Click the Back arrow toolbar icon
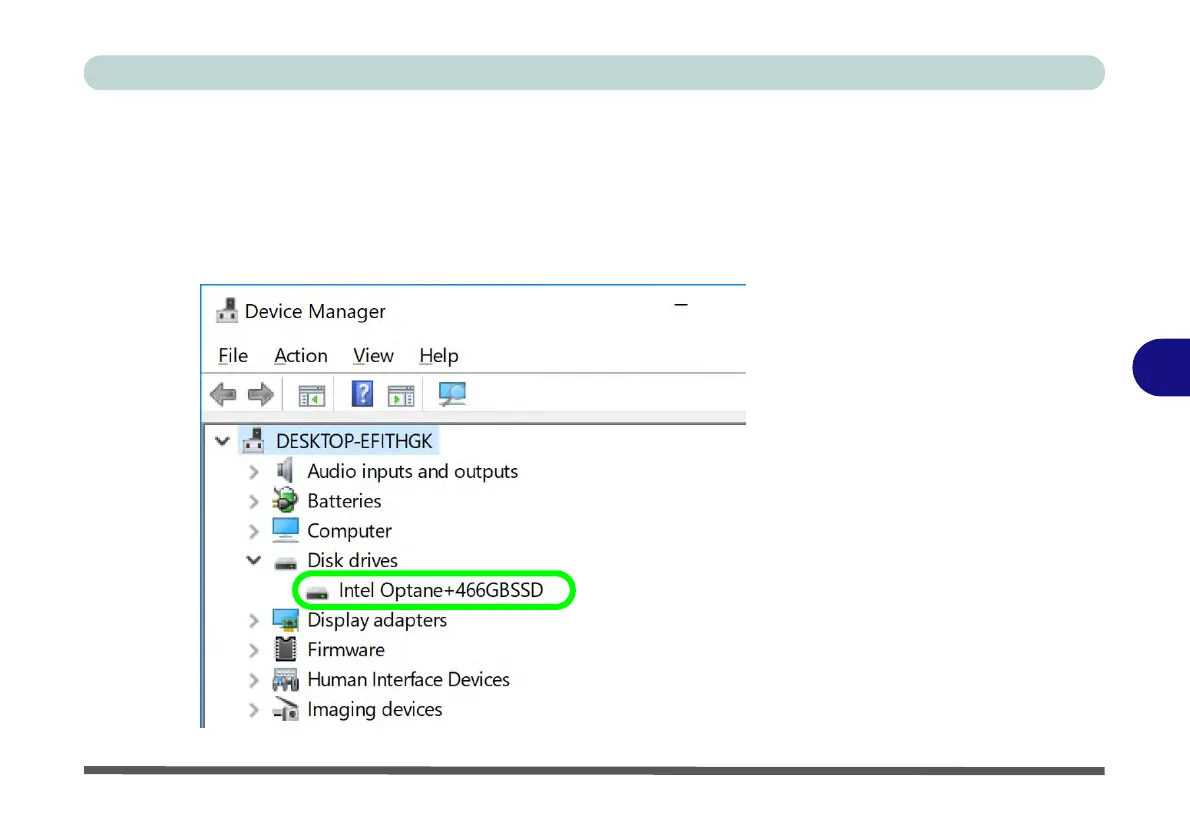 tap(223, 395)
